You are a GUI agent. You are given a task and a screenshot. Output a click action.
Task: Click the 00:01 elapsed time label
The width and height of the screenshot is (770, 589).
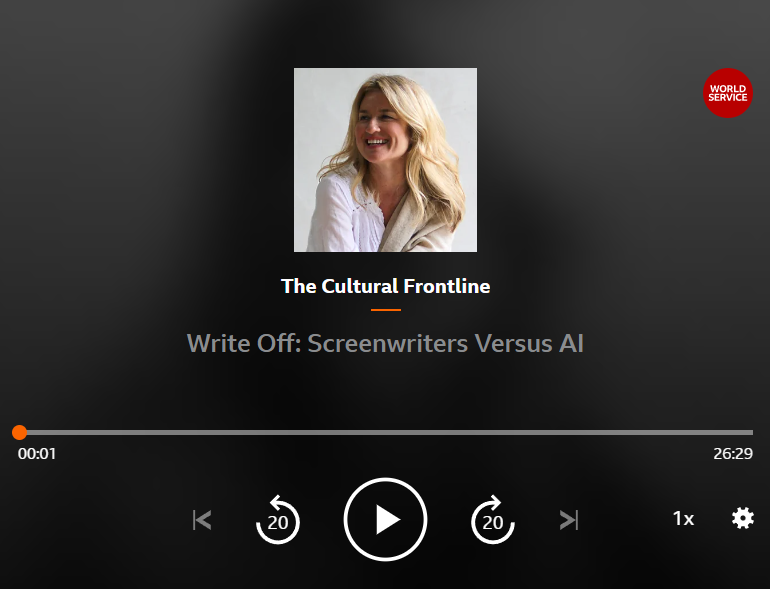pos(37,453)
